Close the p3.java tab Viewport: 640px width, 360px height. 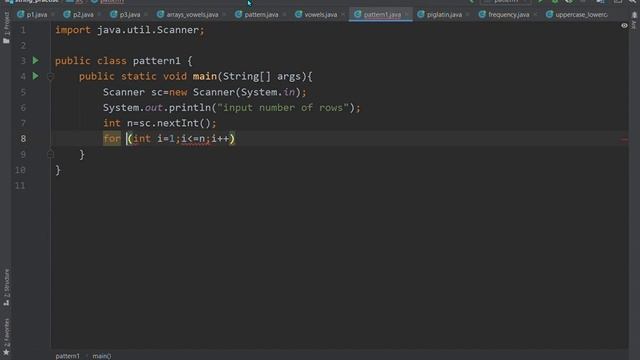point(146,15)
